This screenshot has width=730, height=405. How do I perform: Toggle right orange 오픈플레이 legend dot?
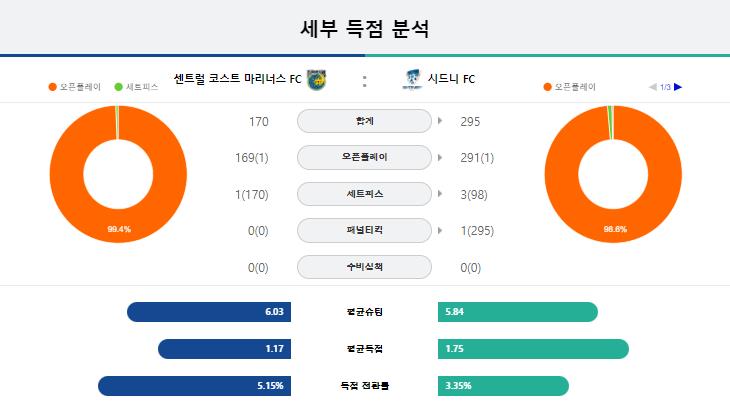548,87
